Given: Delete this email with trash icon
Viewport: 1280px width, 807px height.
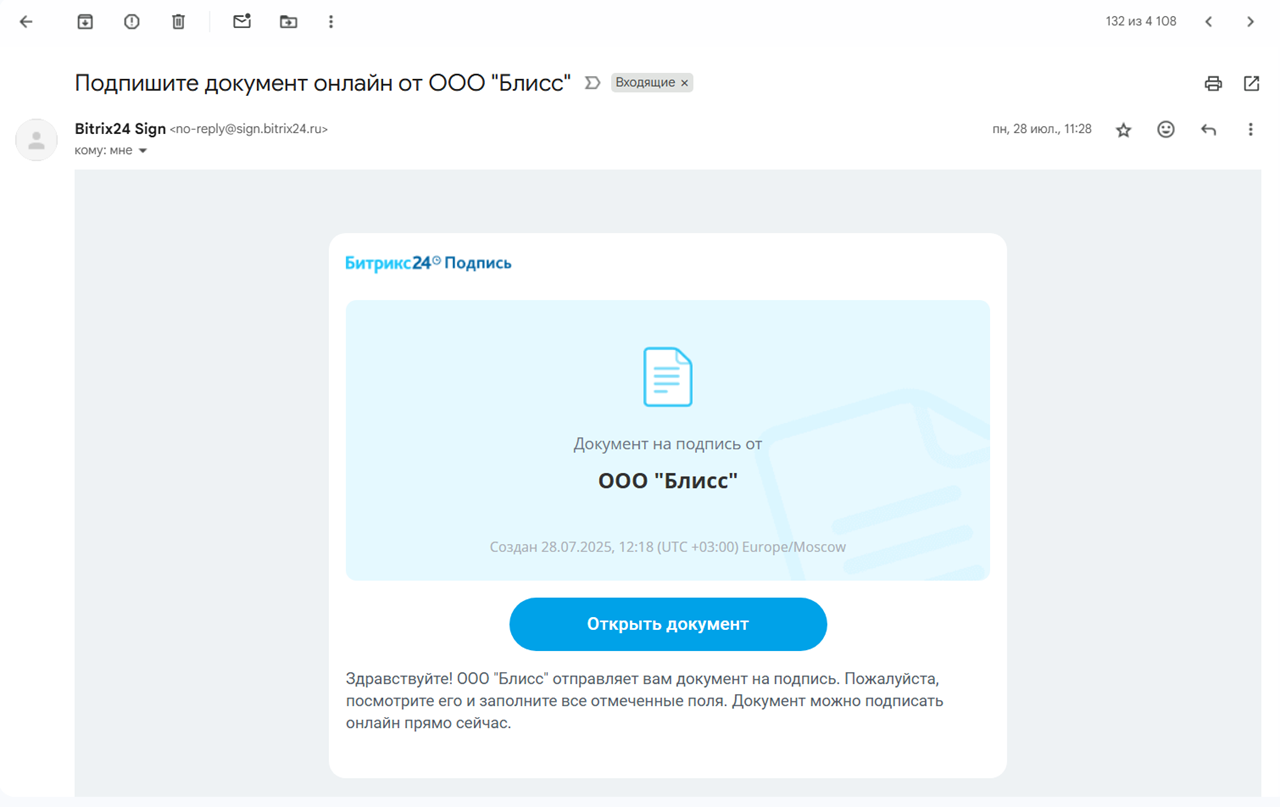Looking at the screenshot, I should [178, 22].
